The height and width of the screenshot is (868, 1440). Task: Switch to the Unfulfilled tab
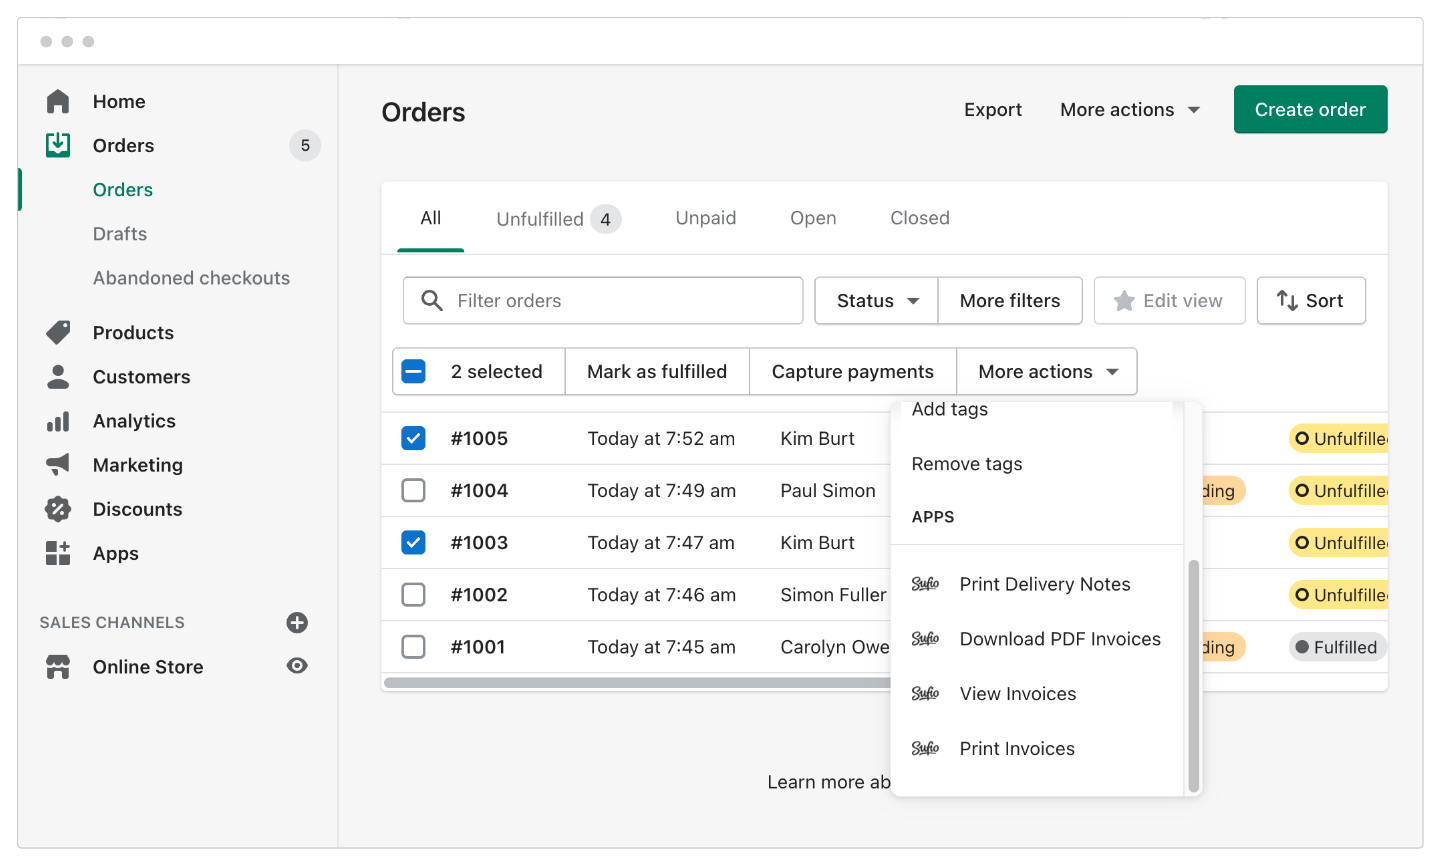point(540,218)
